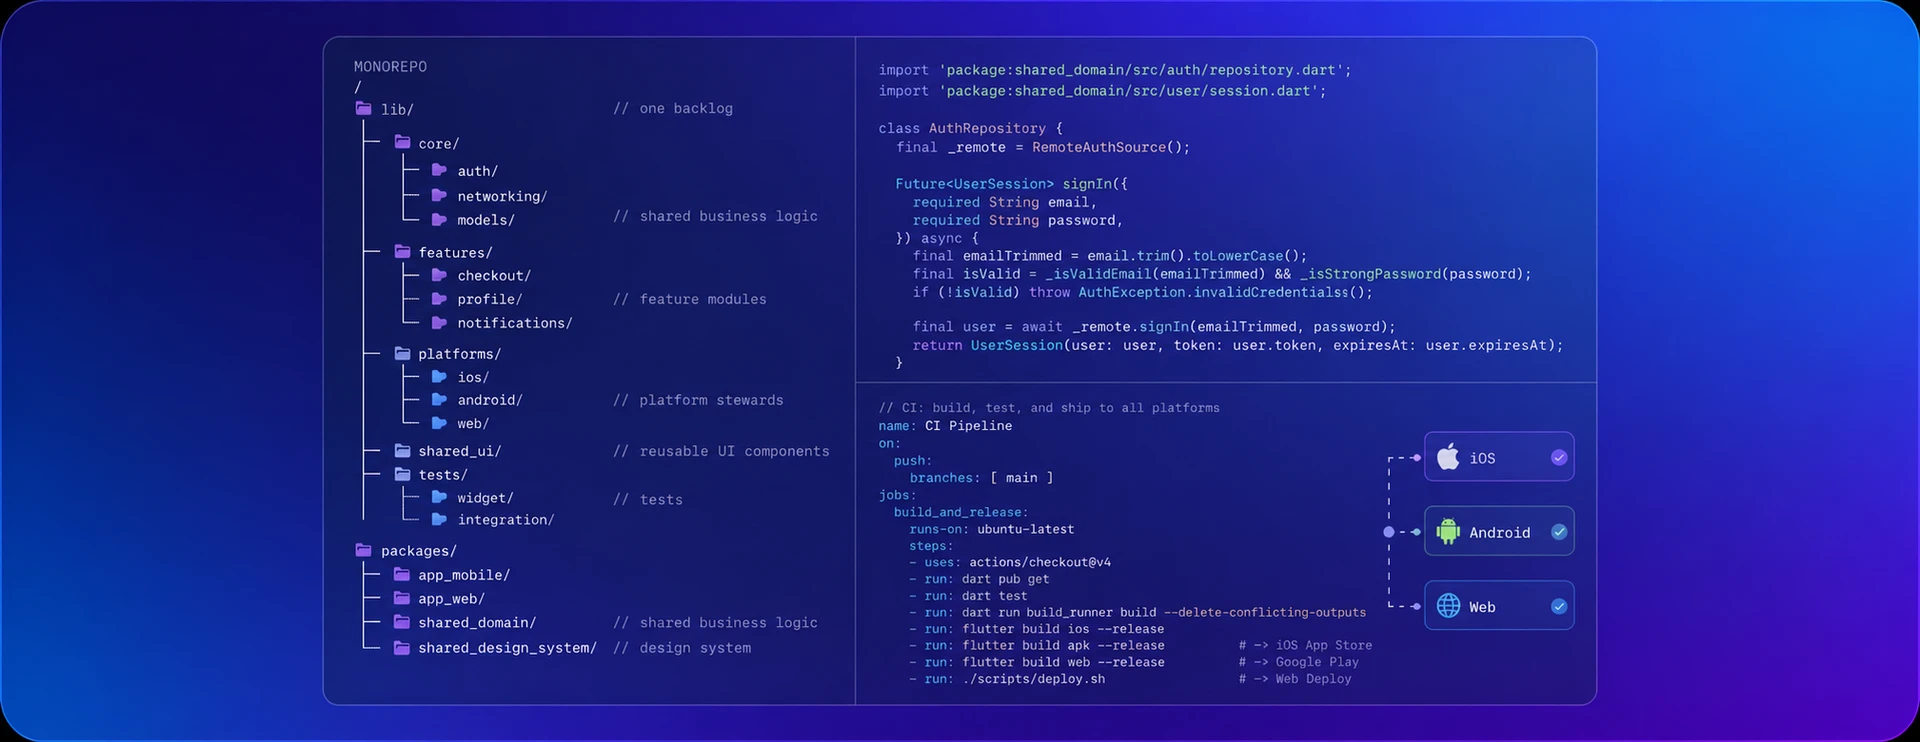Click the profile/ folder icon
The width and height of the screenshot is (1920, 742).
439,298
